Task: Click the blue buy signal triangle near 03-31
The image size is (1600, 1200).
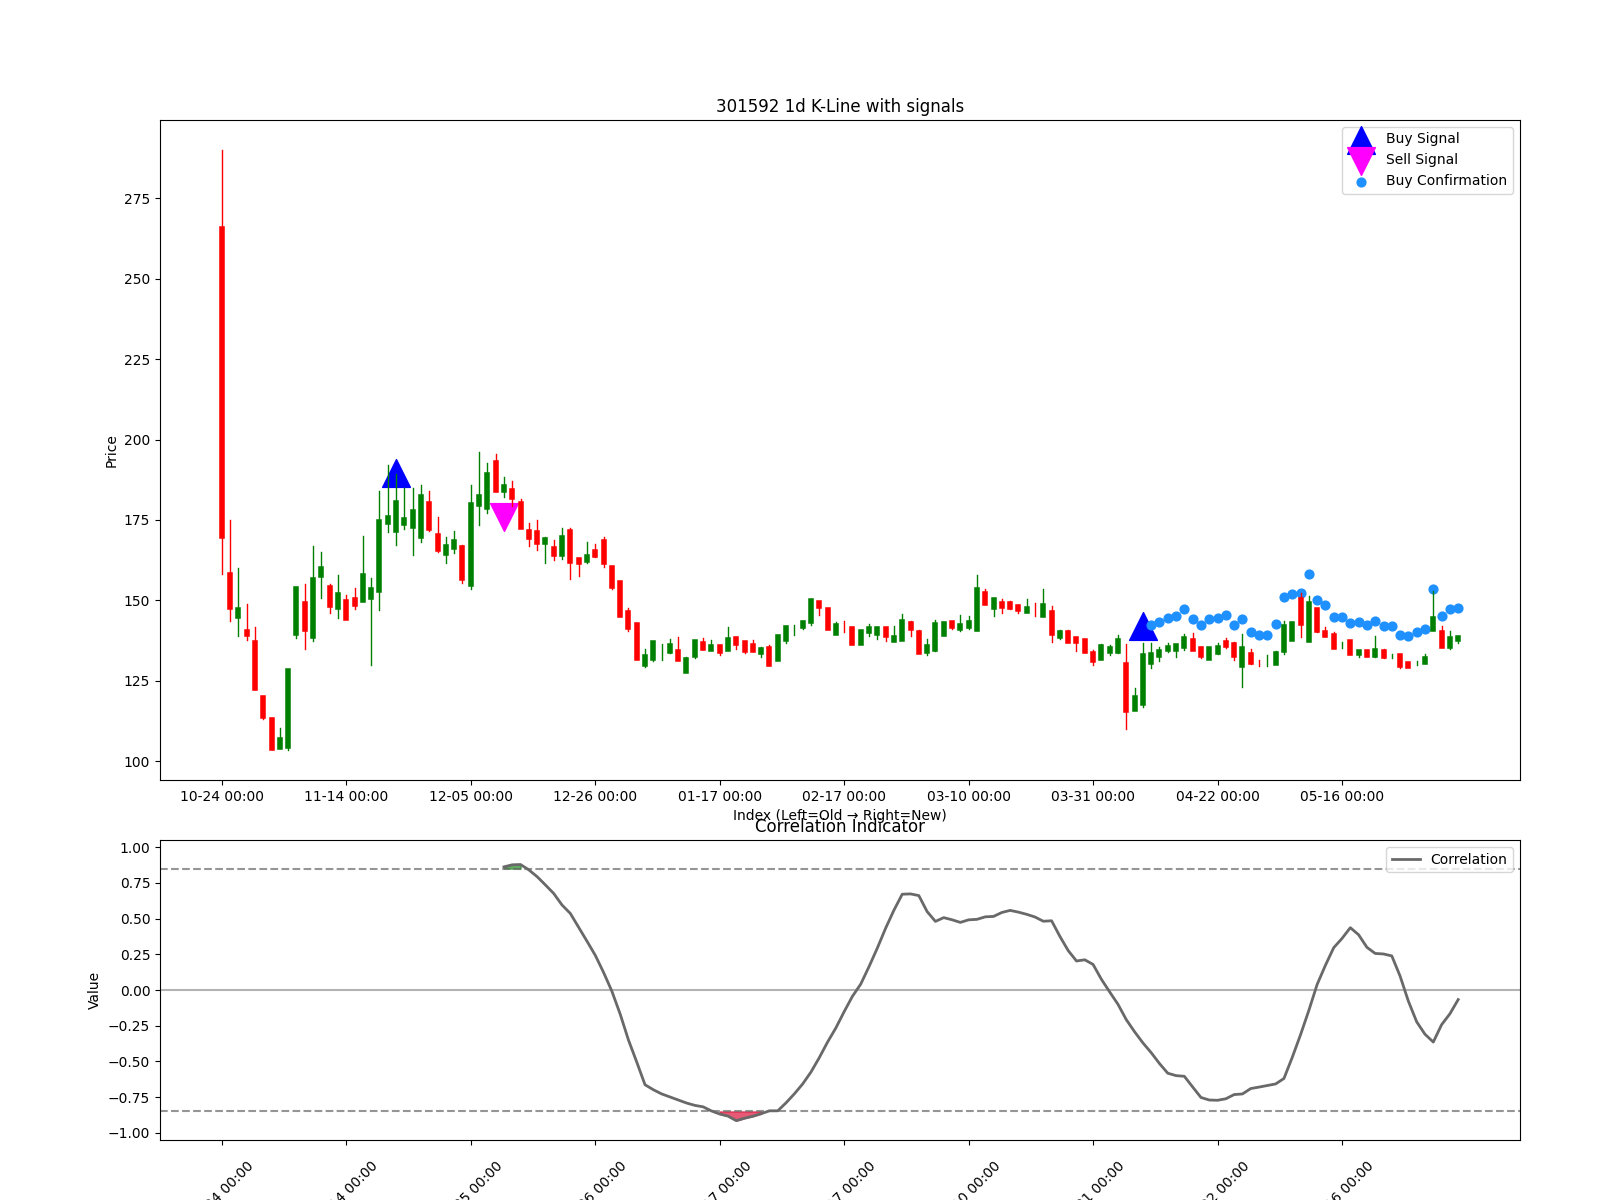Action: [1143, 627]
